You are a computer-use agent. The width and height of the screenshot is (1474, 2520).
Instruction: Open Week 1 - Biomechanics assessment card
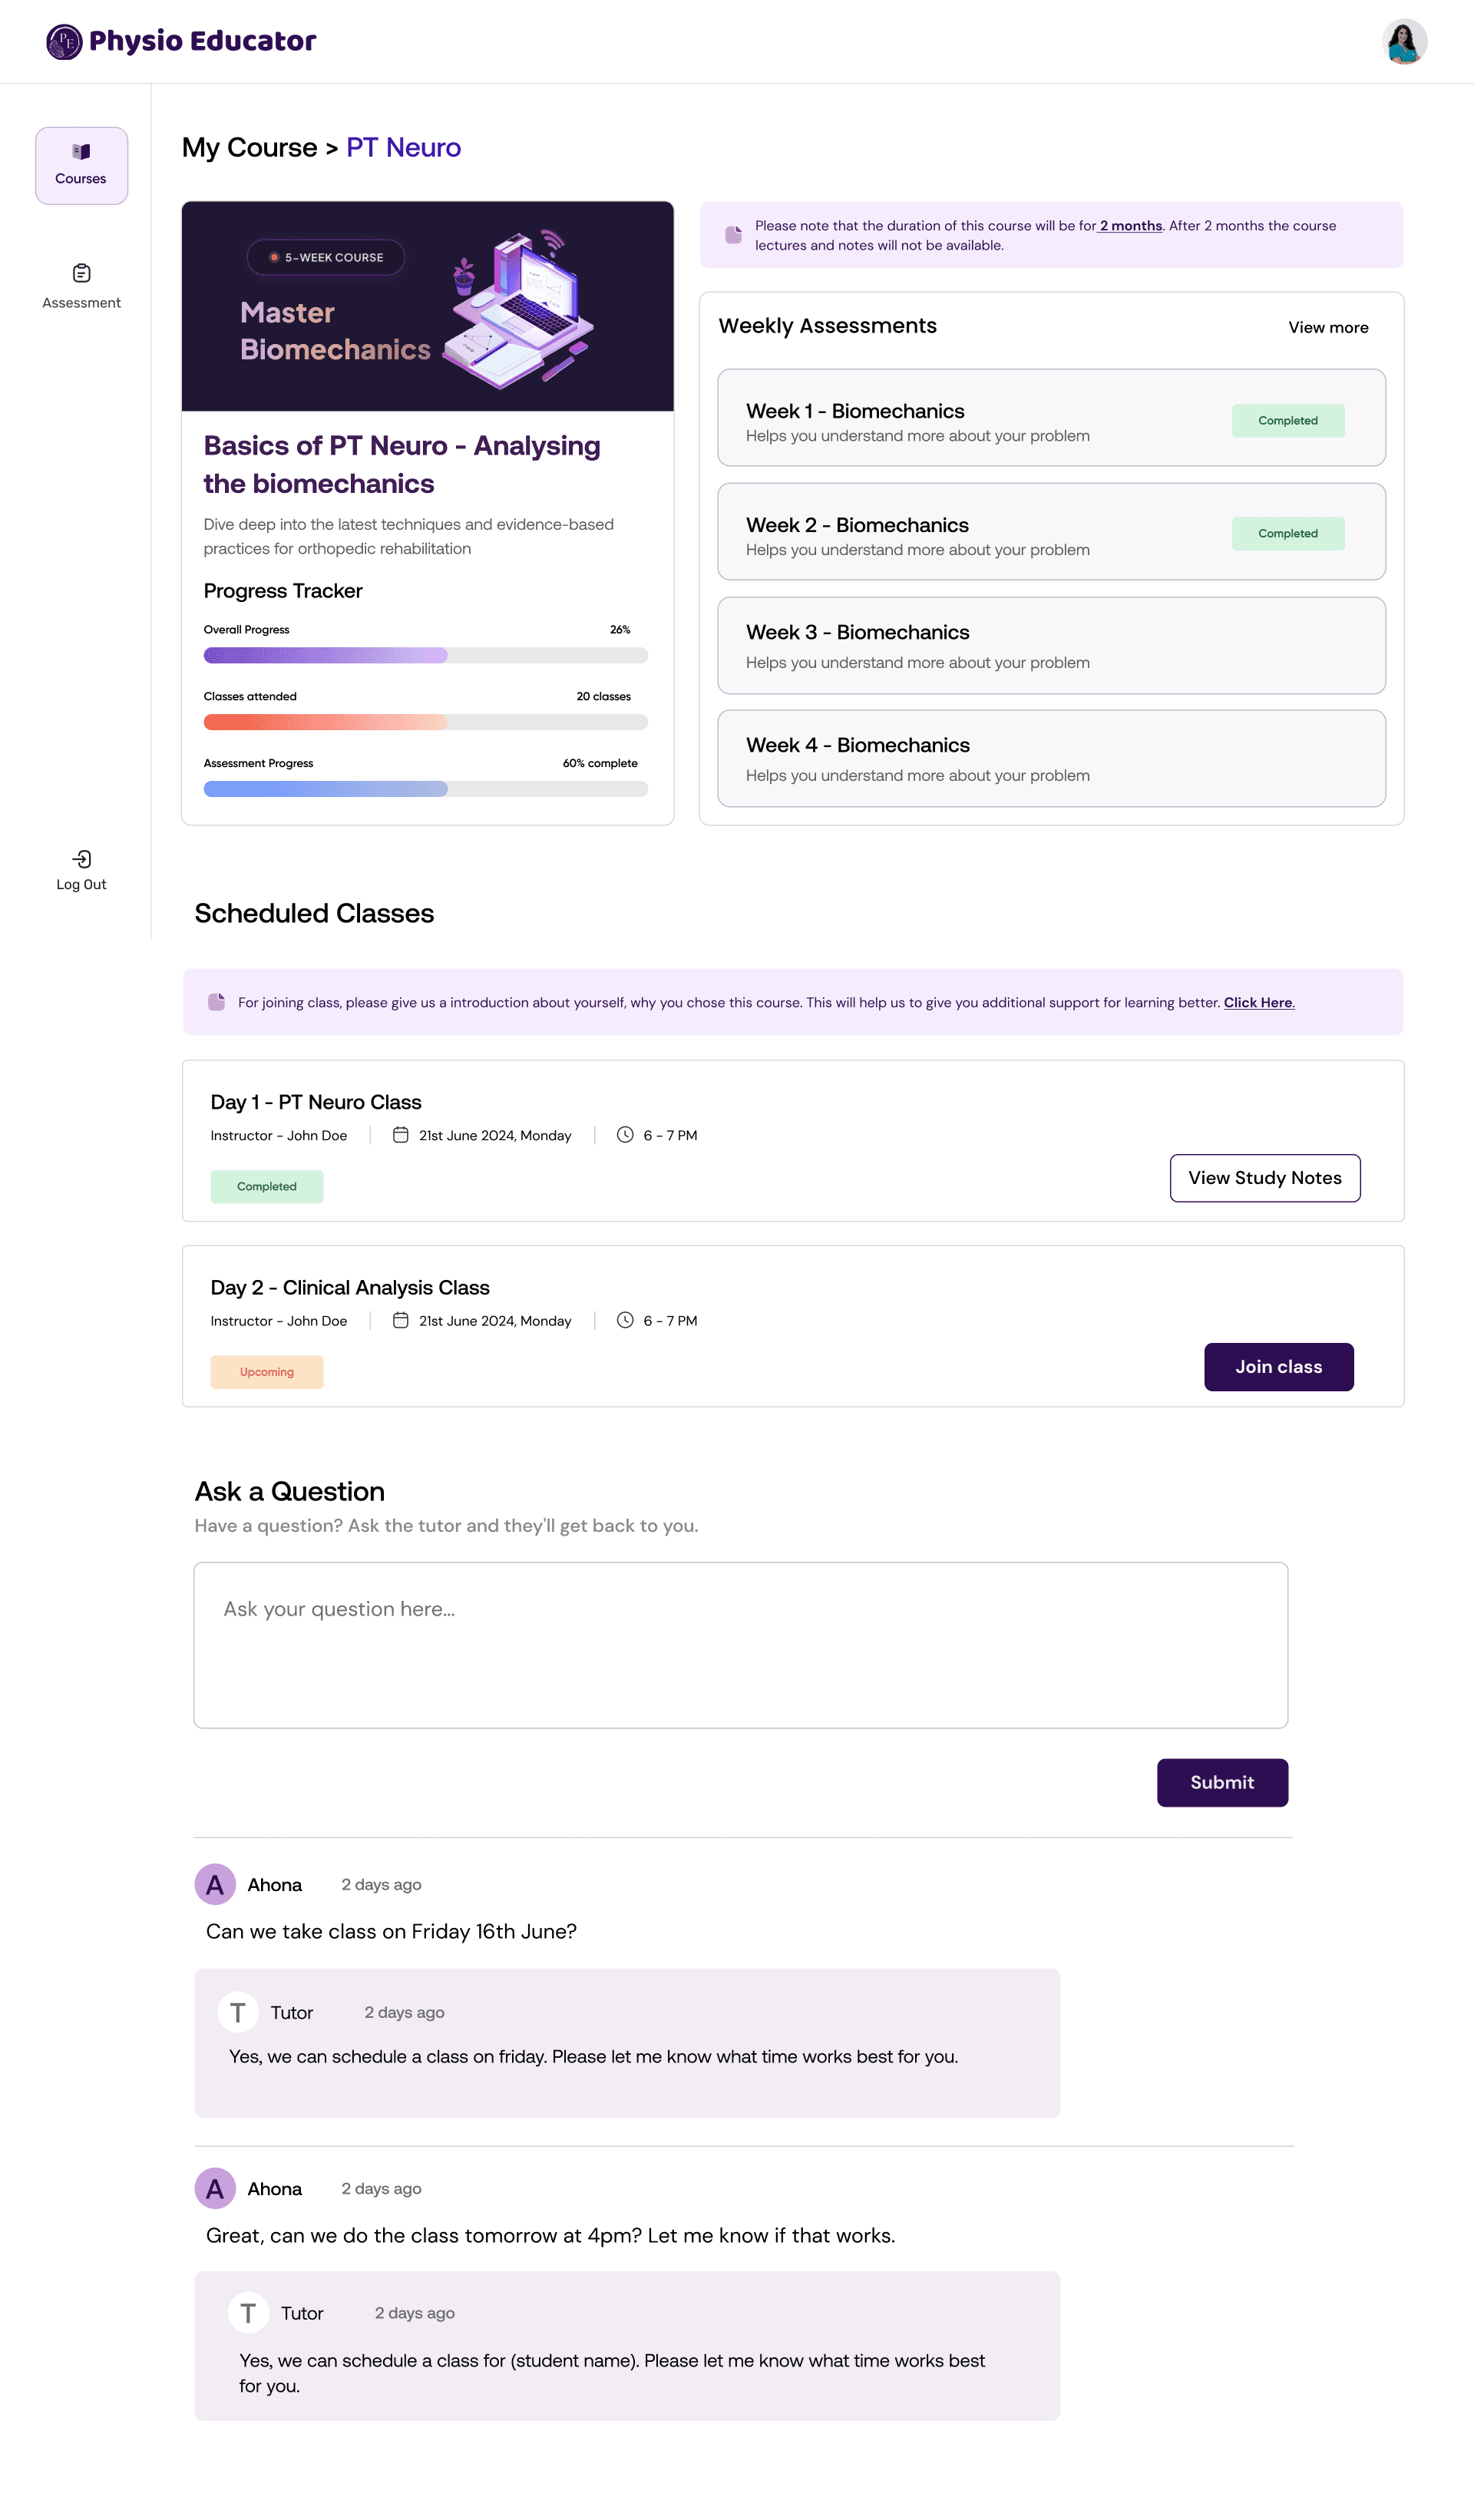pyautogui.click(x=1051, y=418)
